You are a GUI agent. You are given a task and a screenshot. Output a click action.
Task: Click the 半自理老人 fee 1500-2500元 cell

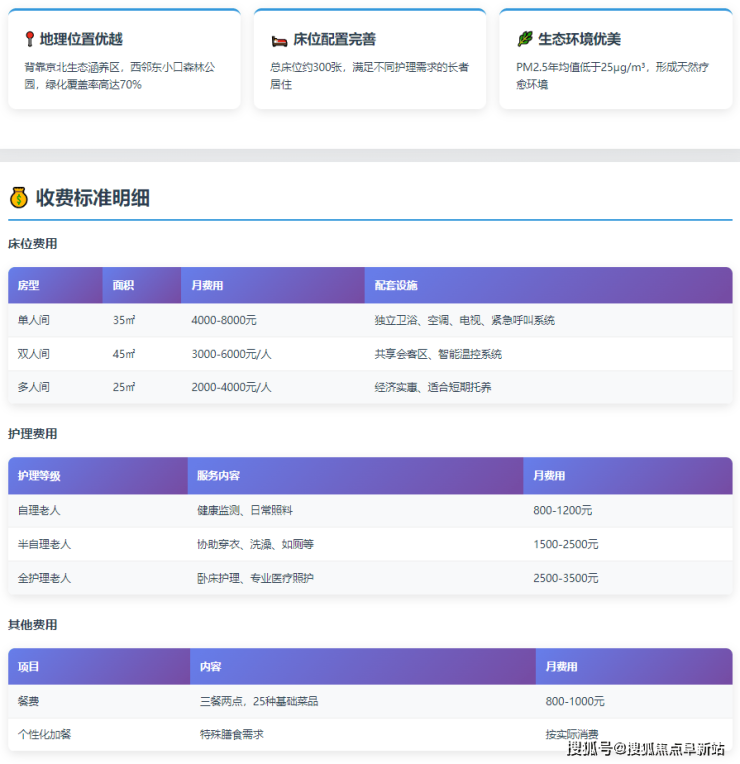pyautogui.click(x=566, y=544)
